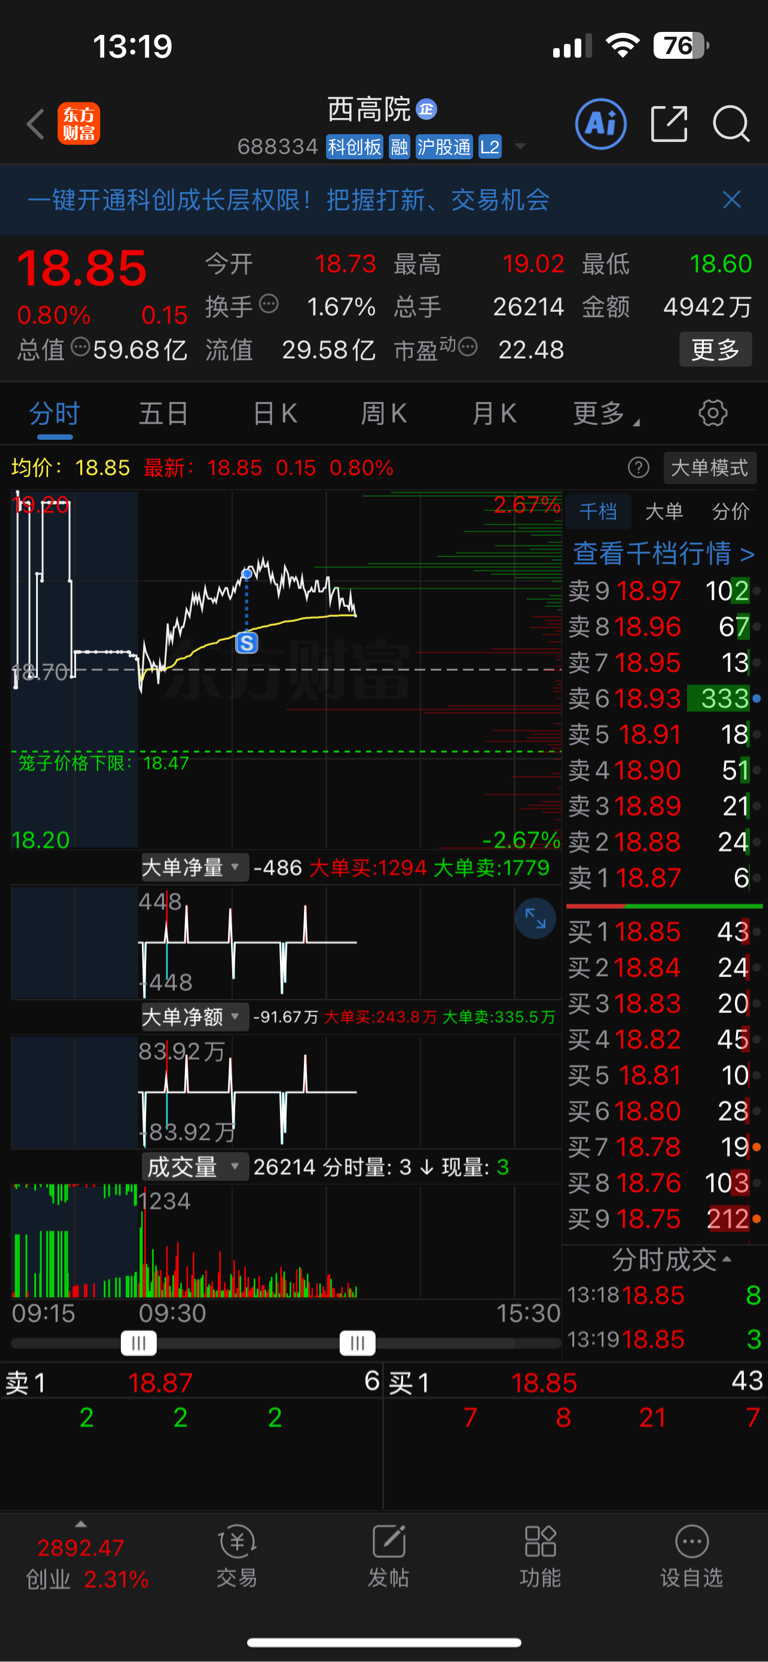Tap info icon next to 市盈
This screenshot has height=1662, width=768.
click(x=467, y=347)
